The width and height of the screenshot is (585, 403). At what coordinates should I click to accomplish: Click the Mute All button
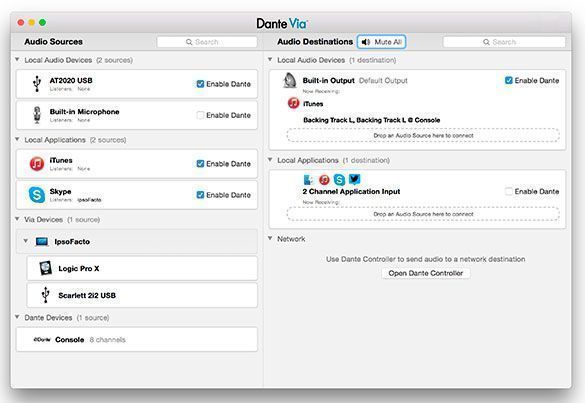(x=381, y=42)
